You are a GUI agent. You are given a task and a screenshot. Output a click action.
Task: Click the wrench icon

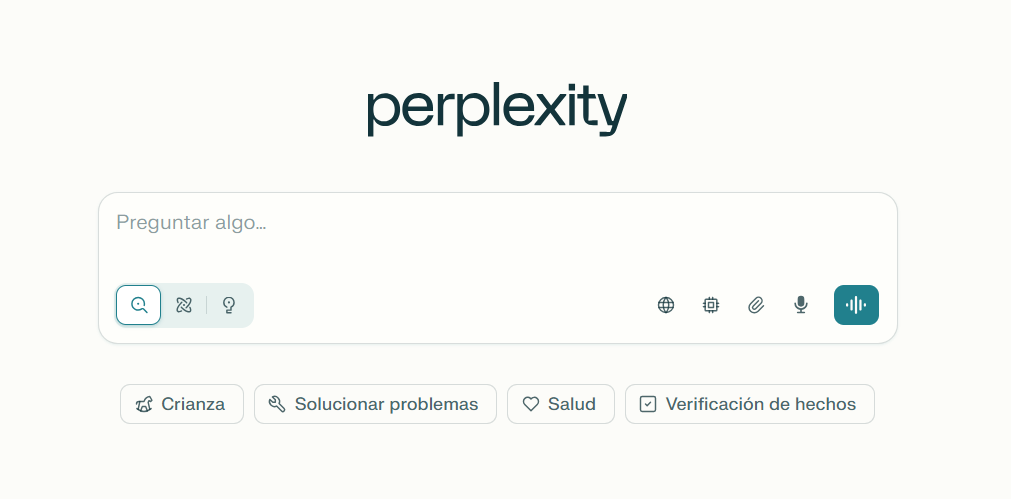coord(277,404)
